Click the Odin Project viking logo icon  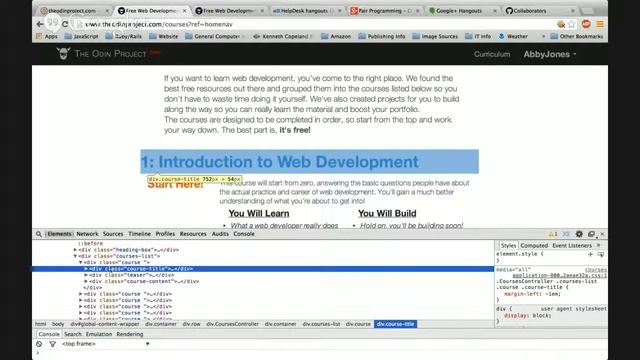tap(63, 53)
